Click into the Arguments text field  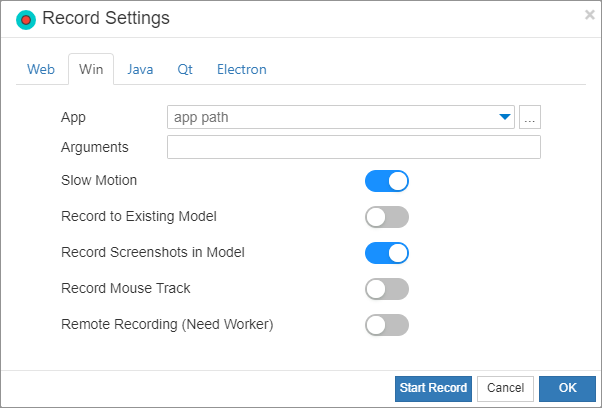pyautogui.click(x=353, y=148)
